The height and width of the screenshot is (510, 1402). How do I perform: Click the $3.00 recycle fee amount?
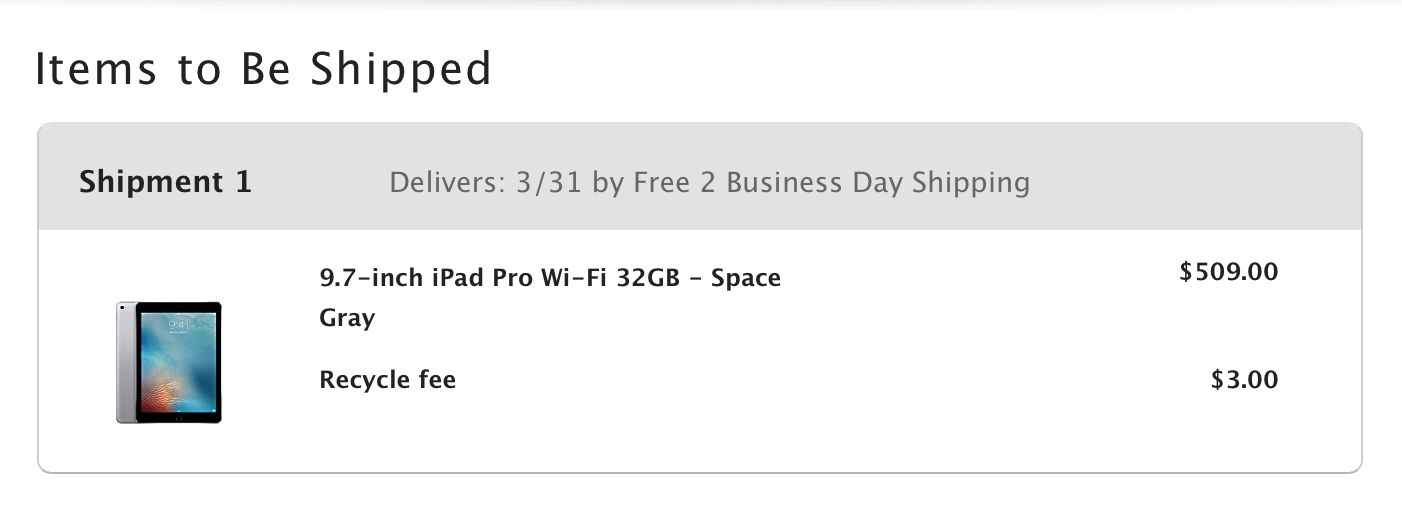point(1244,380)
